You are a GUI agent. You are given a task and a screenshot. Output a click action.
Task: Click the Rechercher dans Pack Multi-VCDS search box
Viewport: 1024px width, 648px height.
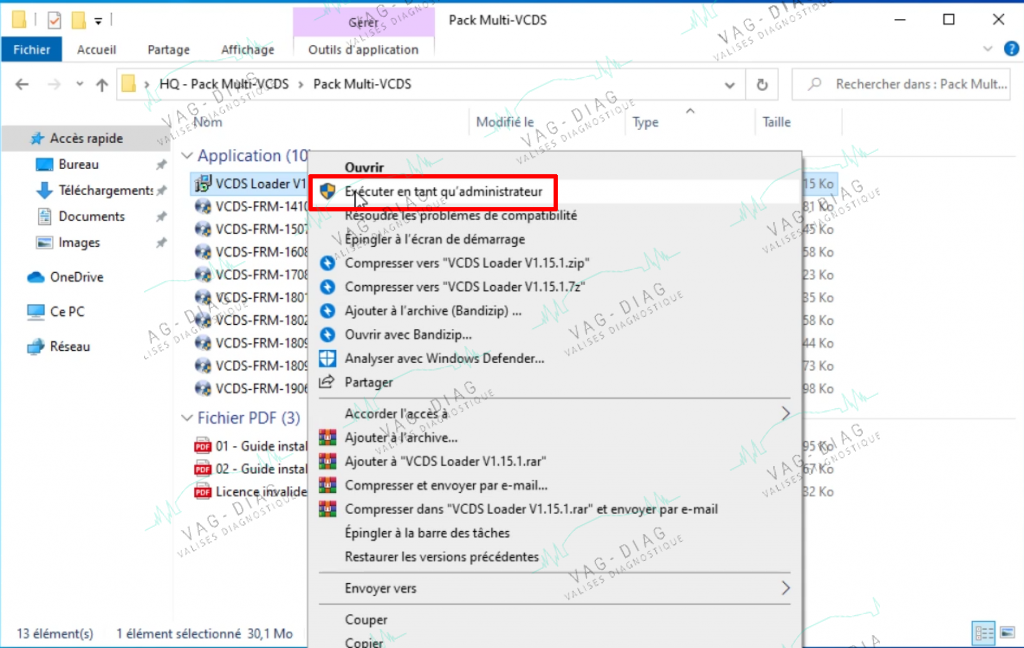pyautogui.click(x=901, y=84)
